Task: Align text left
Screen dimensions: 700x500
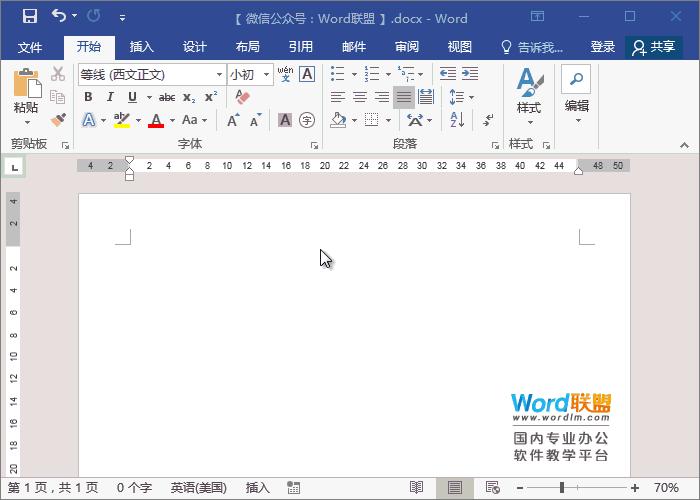Action: [338, 97]
